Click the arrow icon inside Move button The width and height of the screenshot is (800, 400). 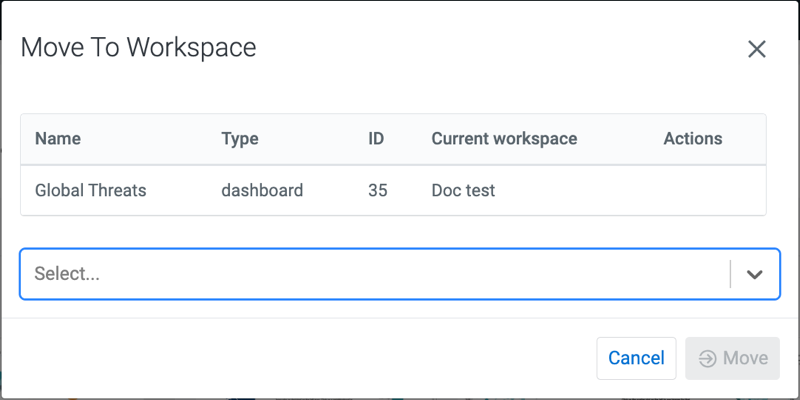pyautogui.click(x=708, y=358)
